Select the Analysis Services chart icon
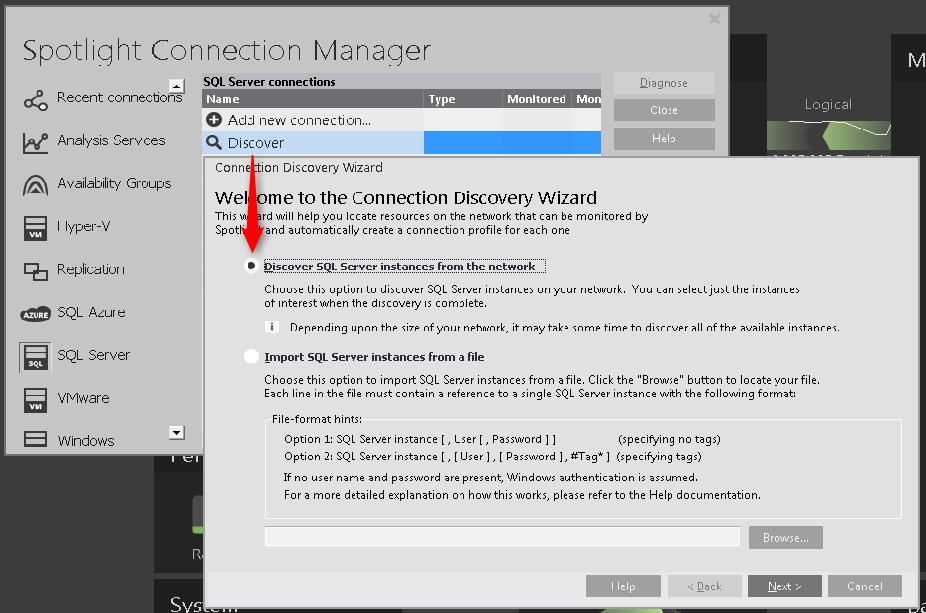Screen dimensions: 926x613 click(x=35, y=142)
